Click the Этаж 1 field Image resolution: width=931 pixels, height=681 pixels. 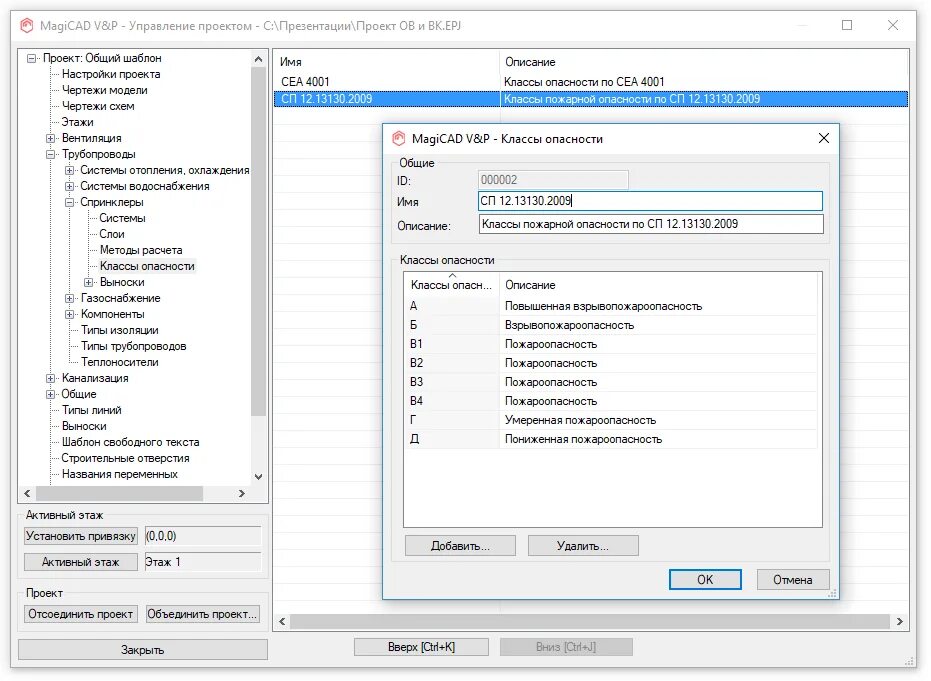click(202, 562)
